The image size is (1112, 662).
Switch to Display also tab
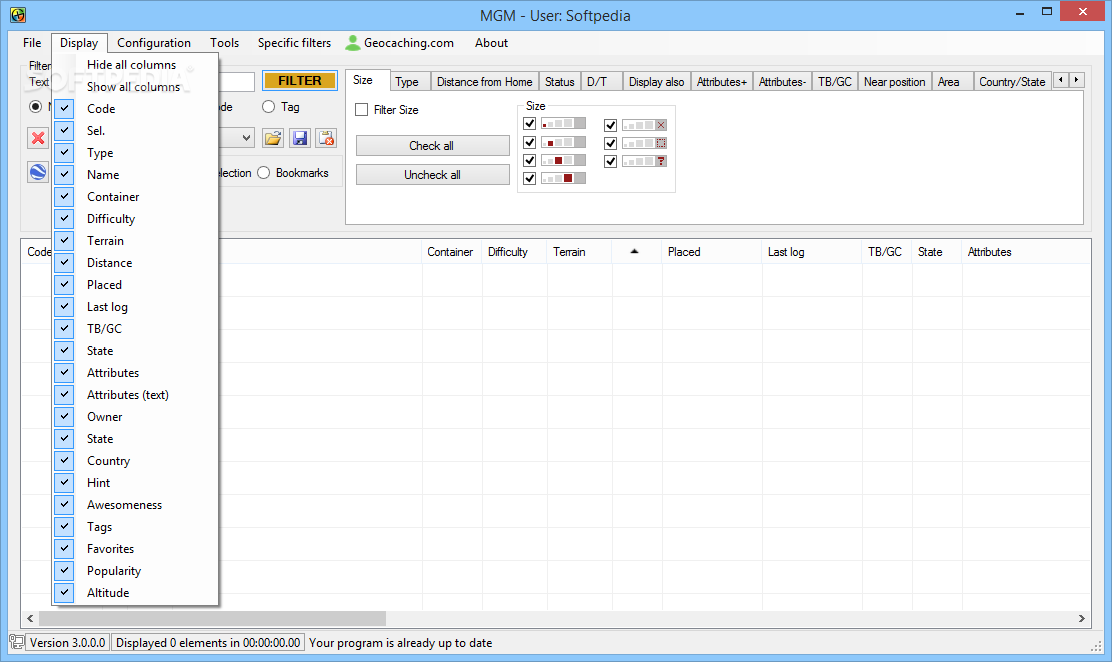[x=657, y=82]
